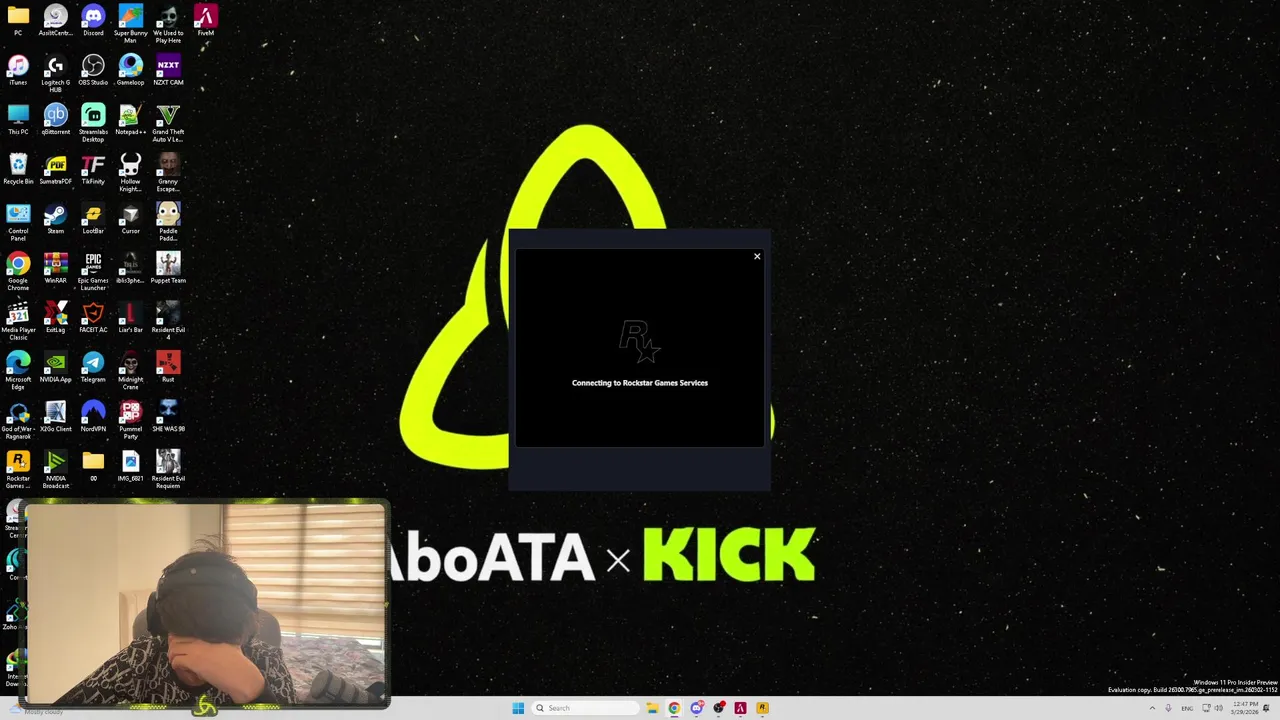This screenshot has width=1280, height=720.
Task: Select the Granny Escape desktop shortcut
Action: (168, 173)
